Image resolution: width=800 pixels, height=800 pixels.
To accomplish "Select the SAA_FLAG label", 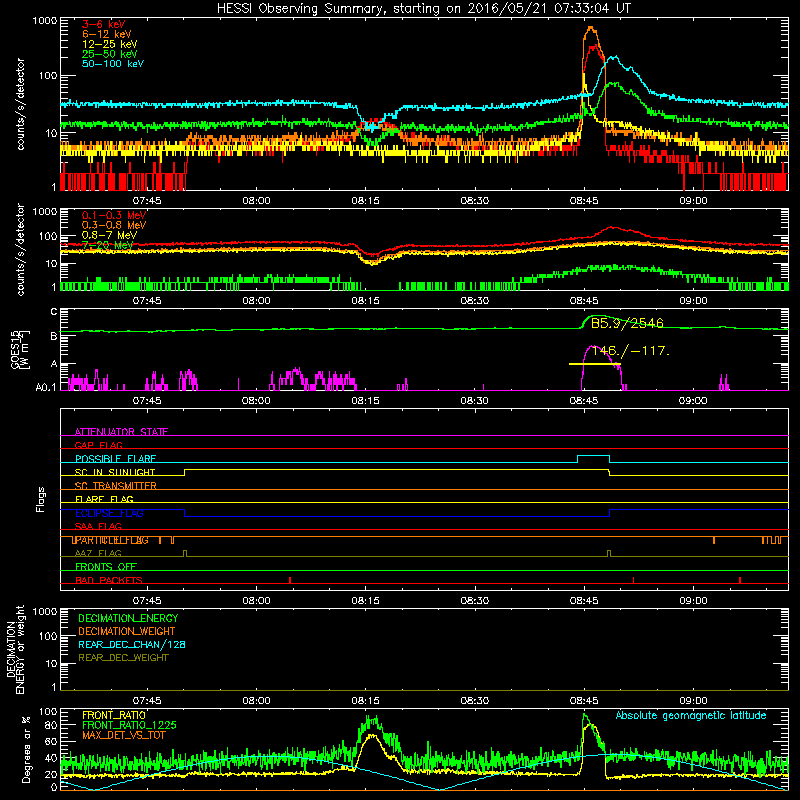I will click(98, 526).
